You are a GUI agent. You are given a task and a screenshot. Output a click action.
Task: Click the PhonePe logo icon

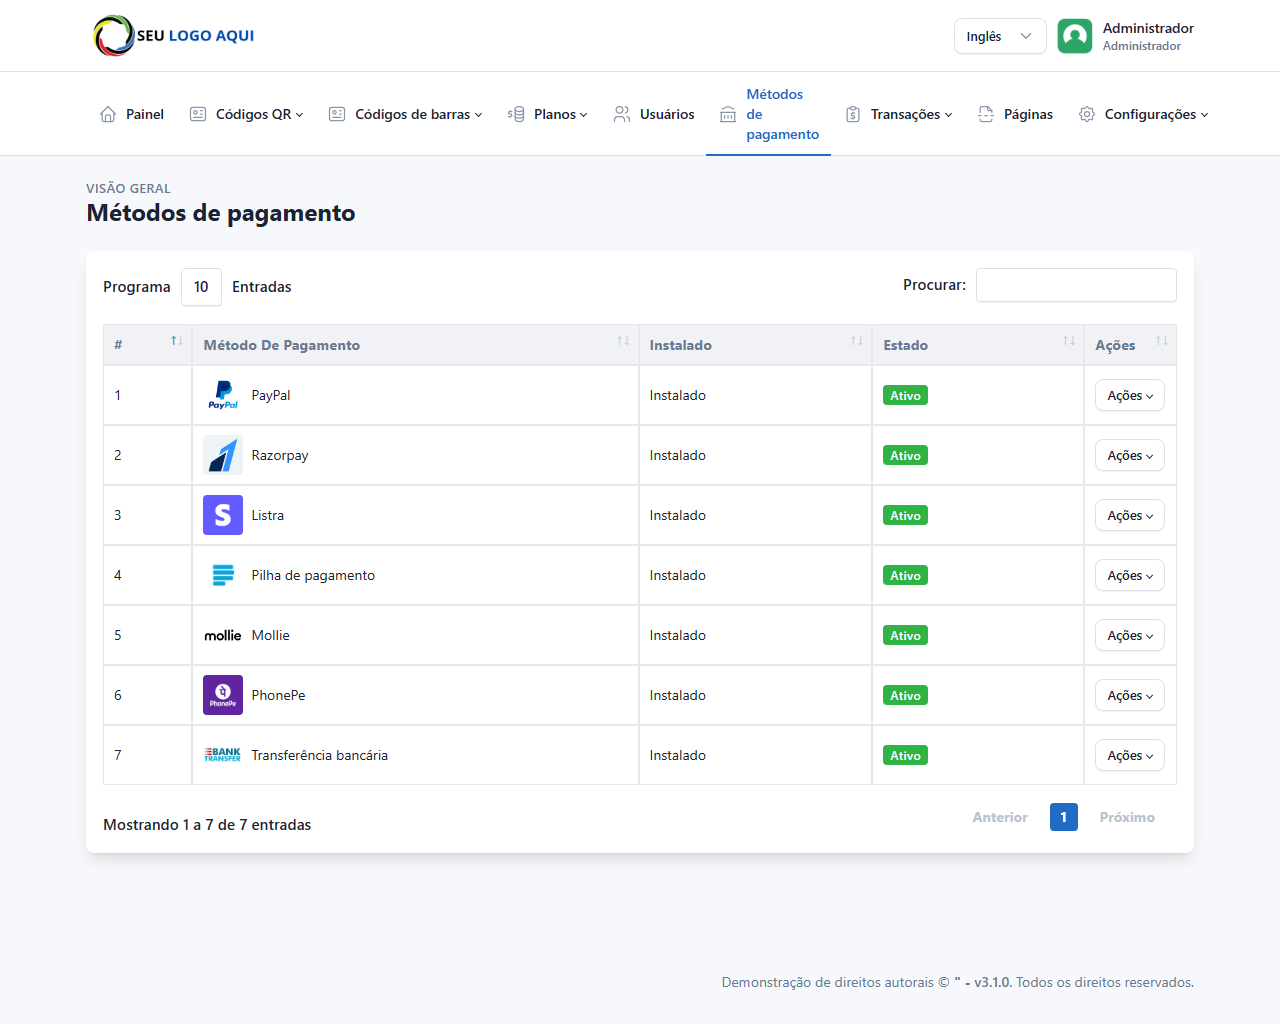coord(222,695)
